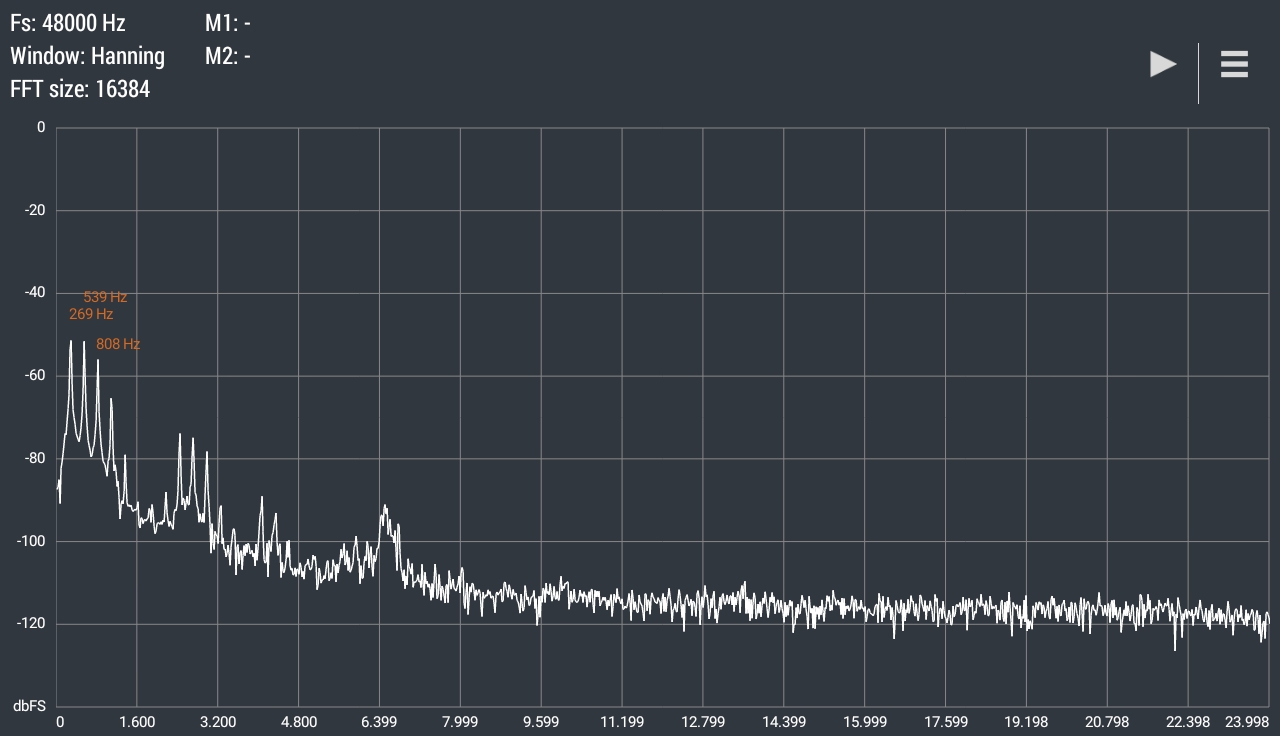The width and height of the screenshot is (1280, 736).
Task: Click the 4.800 frequency axis label
Action: (x=299, y=722)
